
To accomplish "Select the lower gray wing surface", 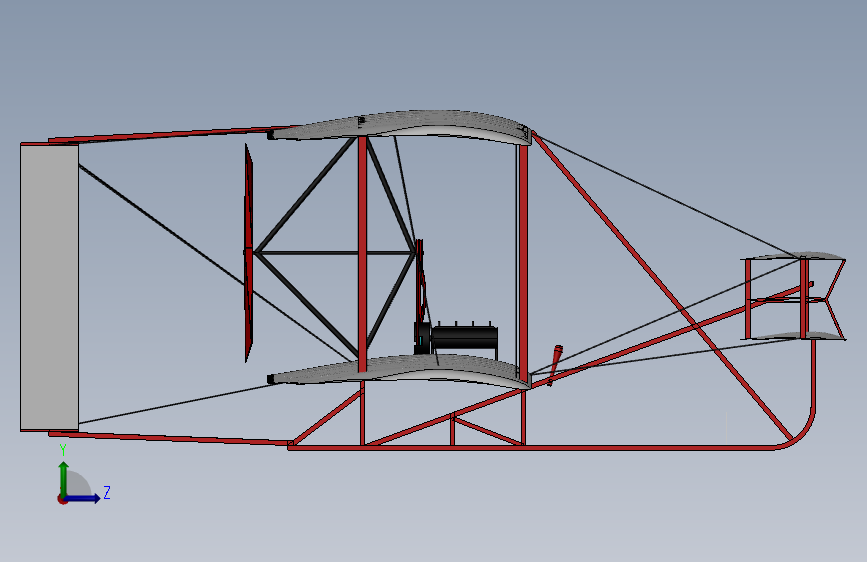I will pos(401,371).
